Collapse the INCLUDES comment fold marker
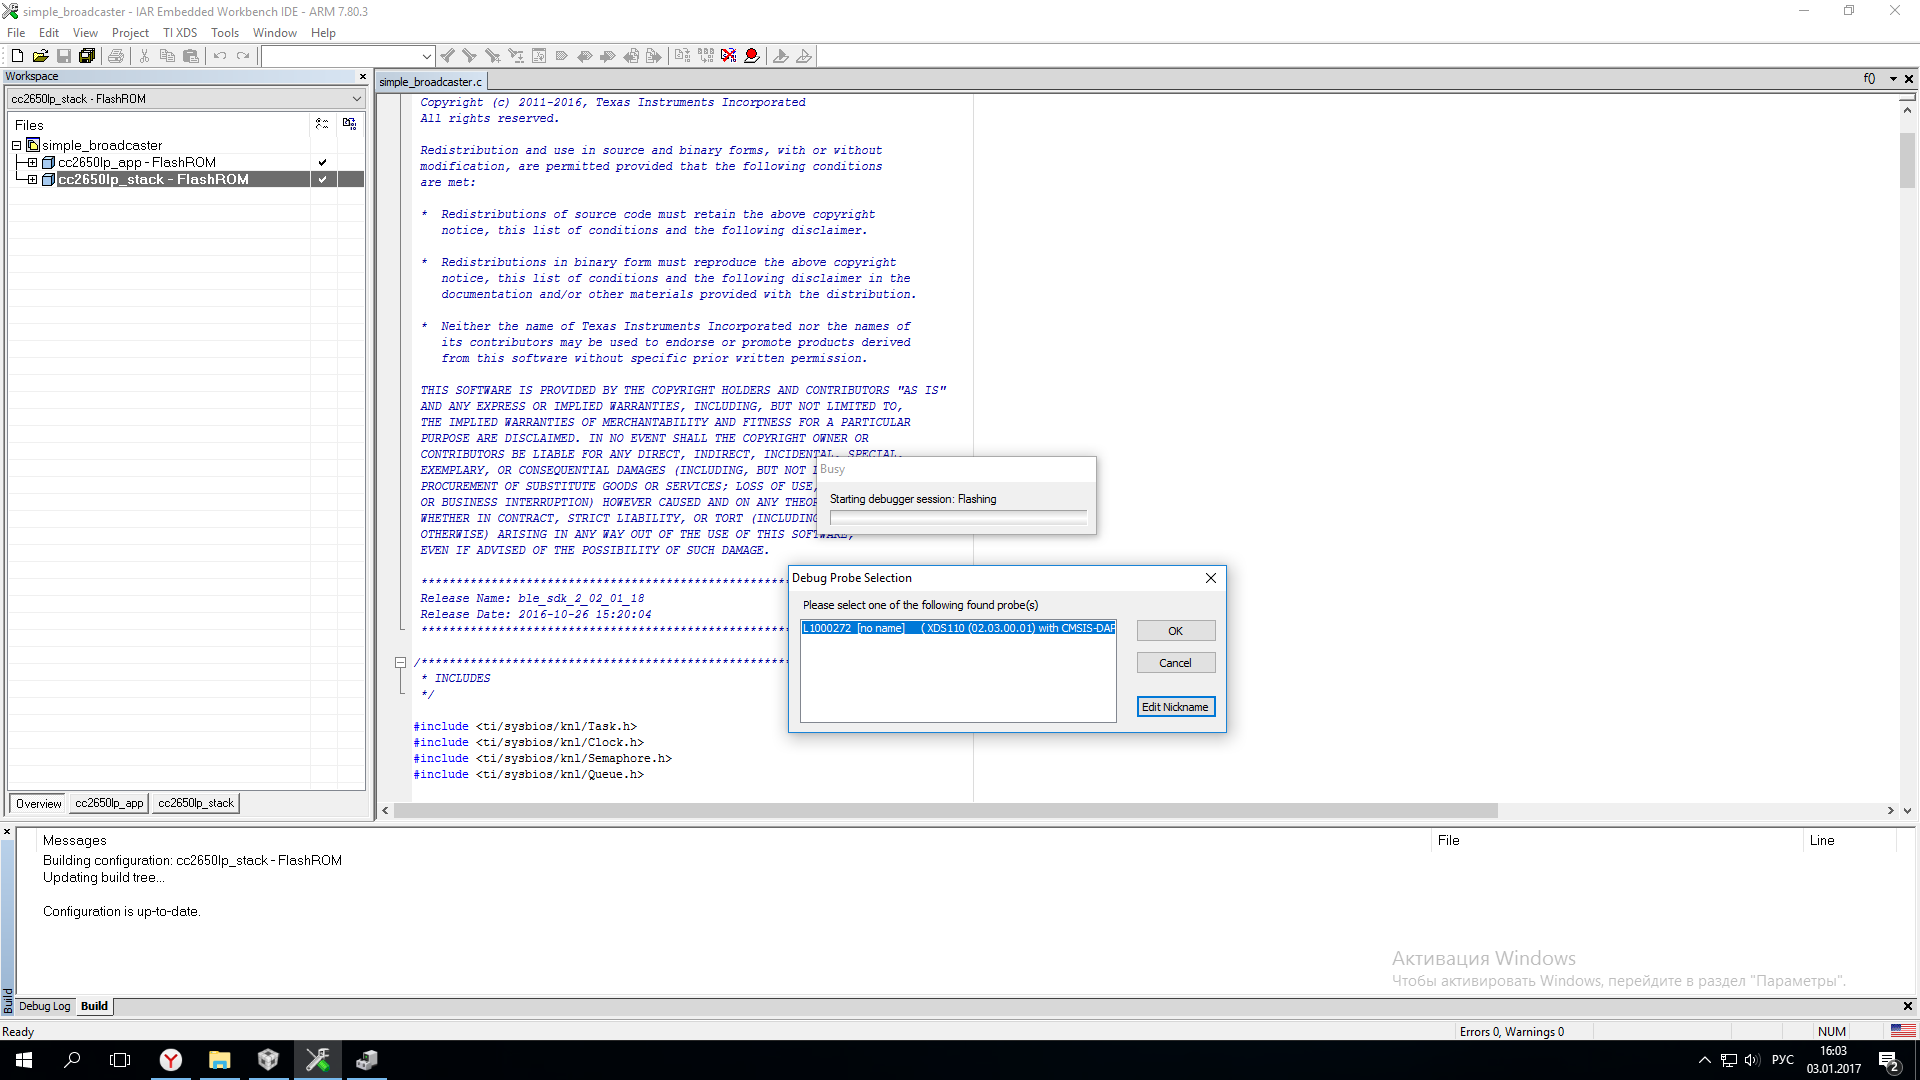This screenshot has width=1920, height=1080. coord(400,662)
